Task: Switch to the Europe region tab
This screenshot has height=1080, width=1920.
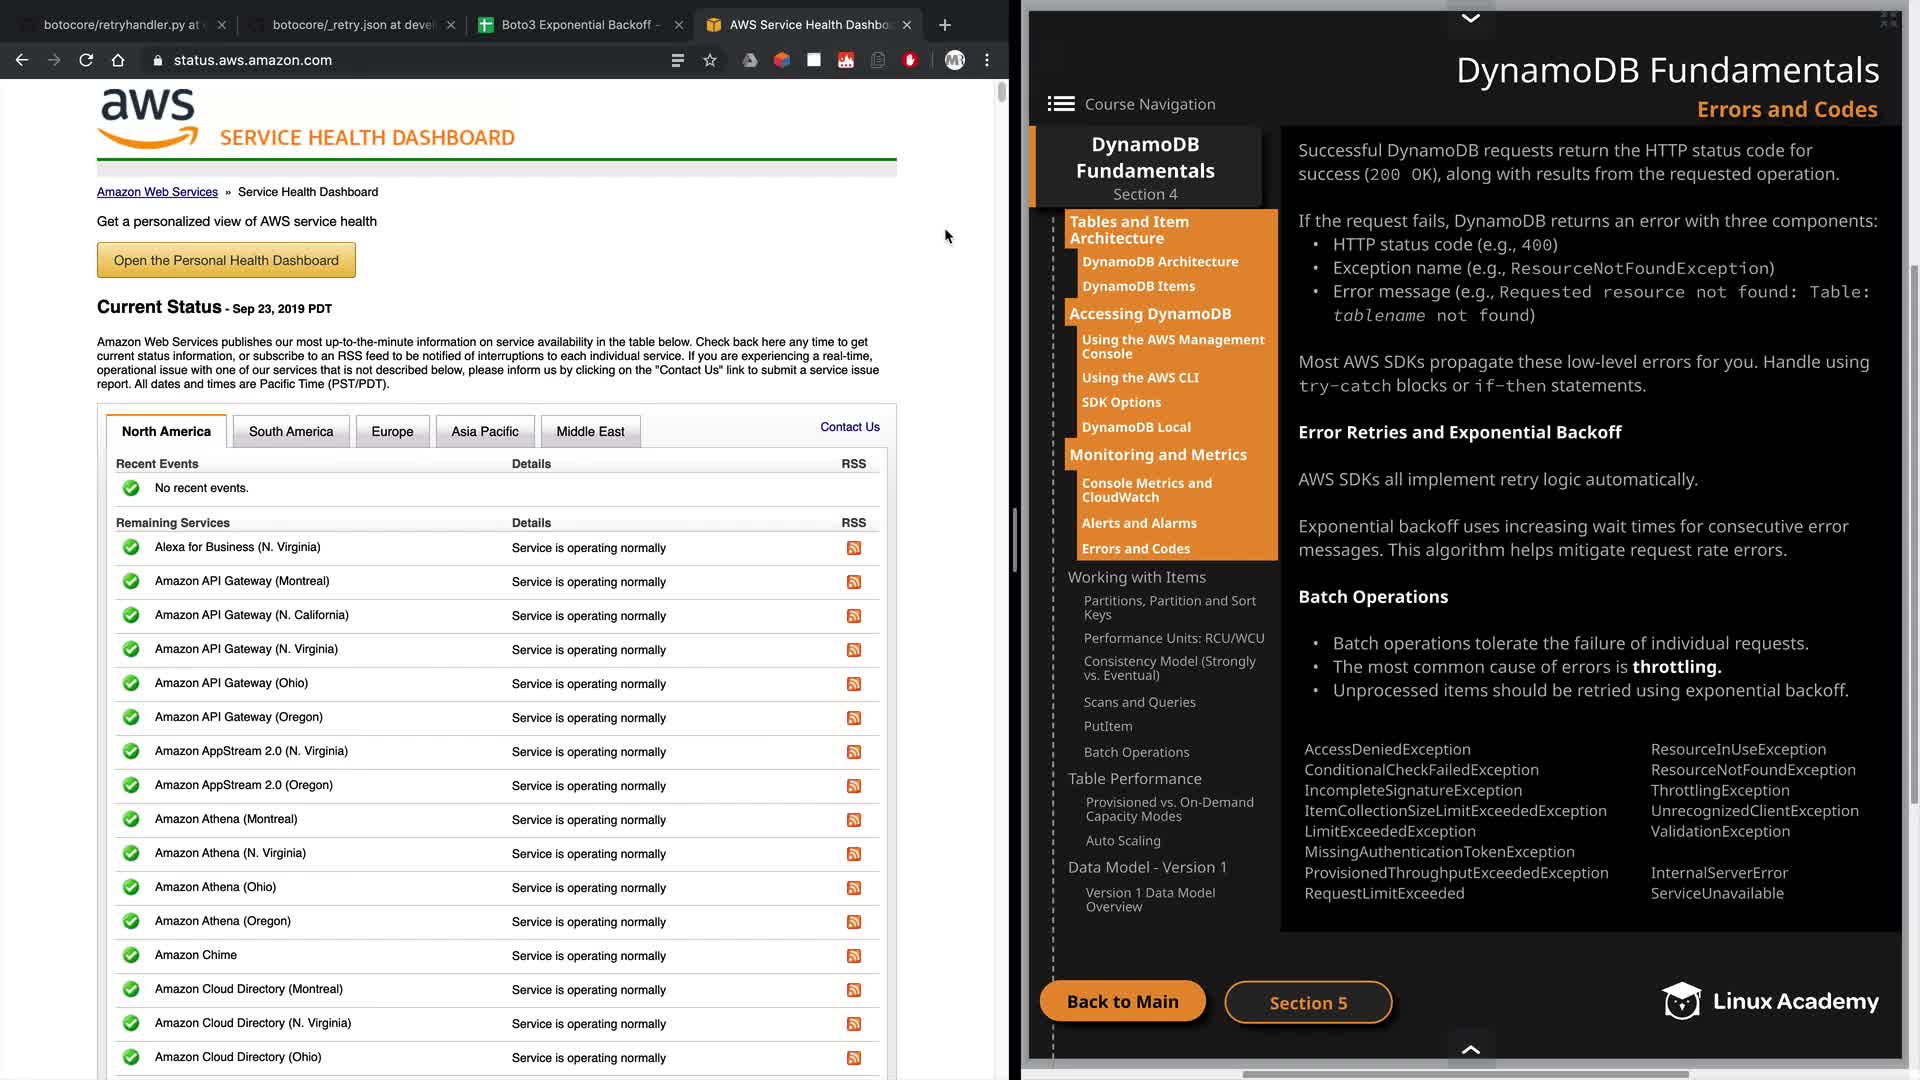Action: 392,432
